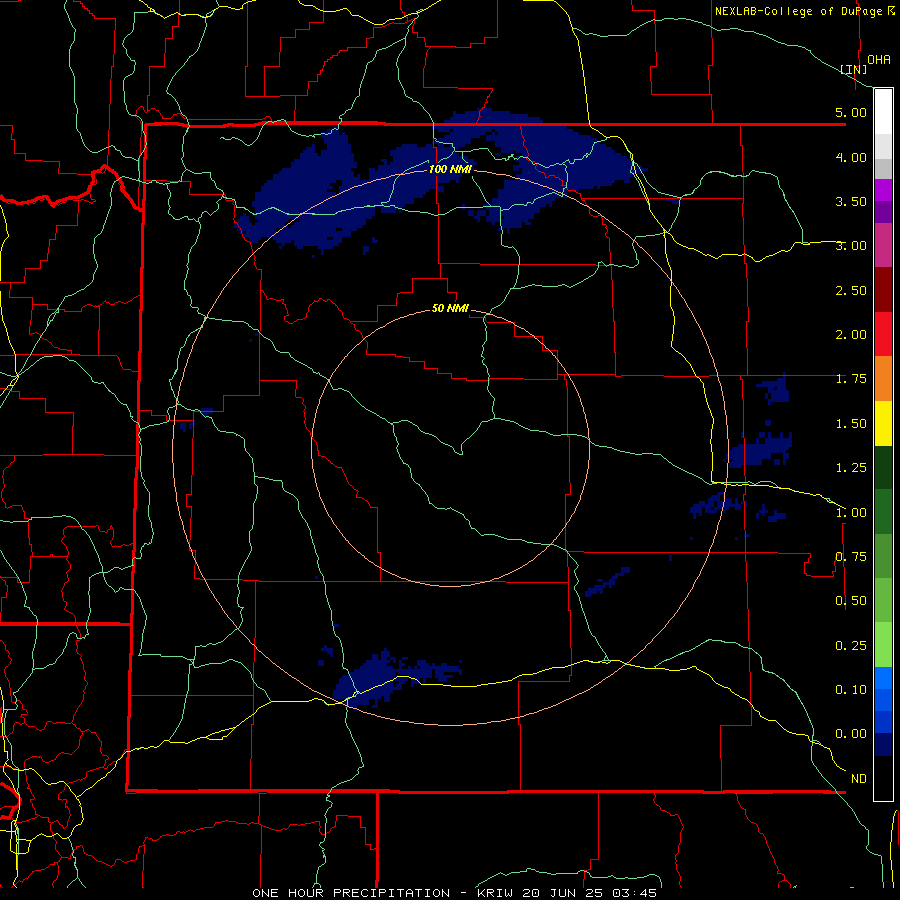Select the '2.50' legend value
Viewport: 900px width, 900px height.
click(x=851, y=290)
